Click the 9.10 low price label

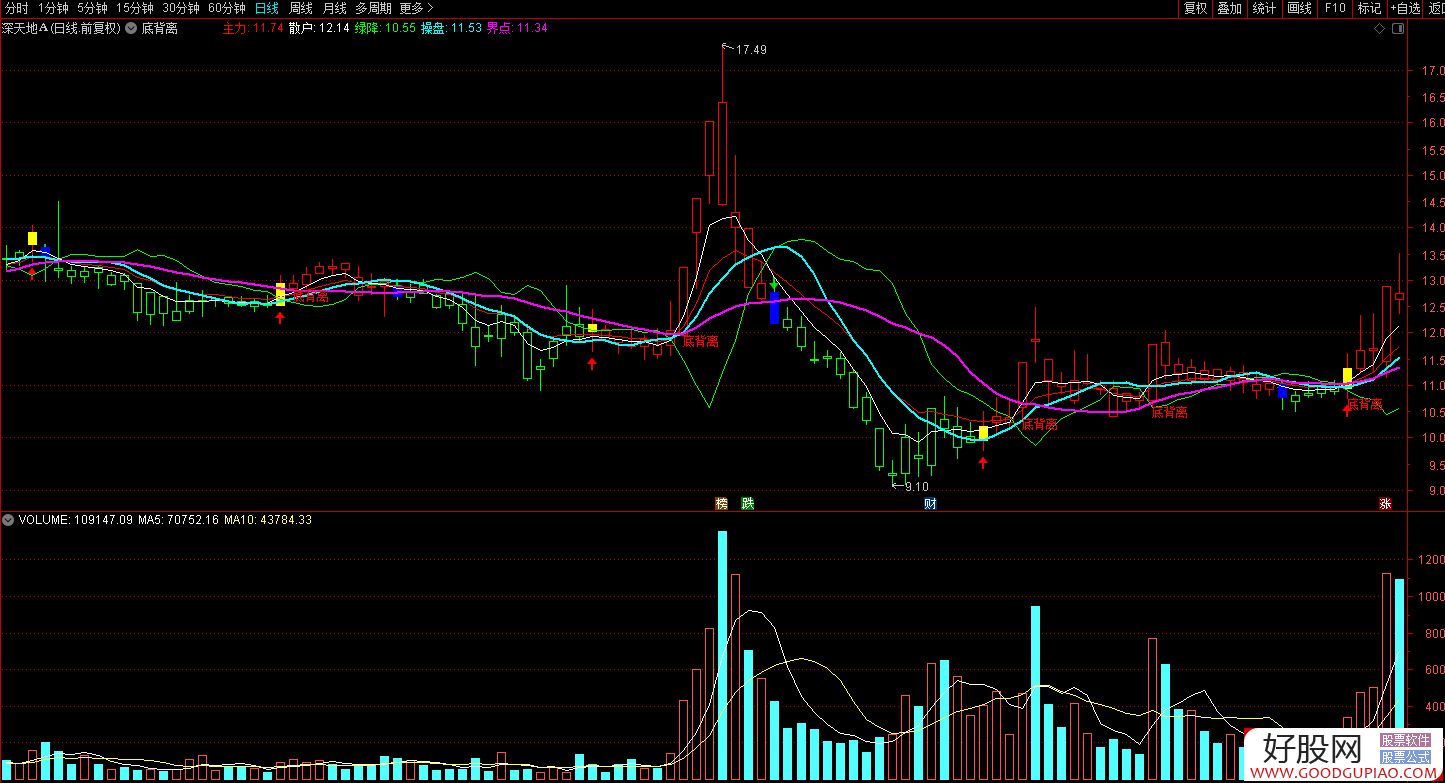917,487
